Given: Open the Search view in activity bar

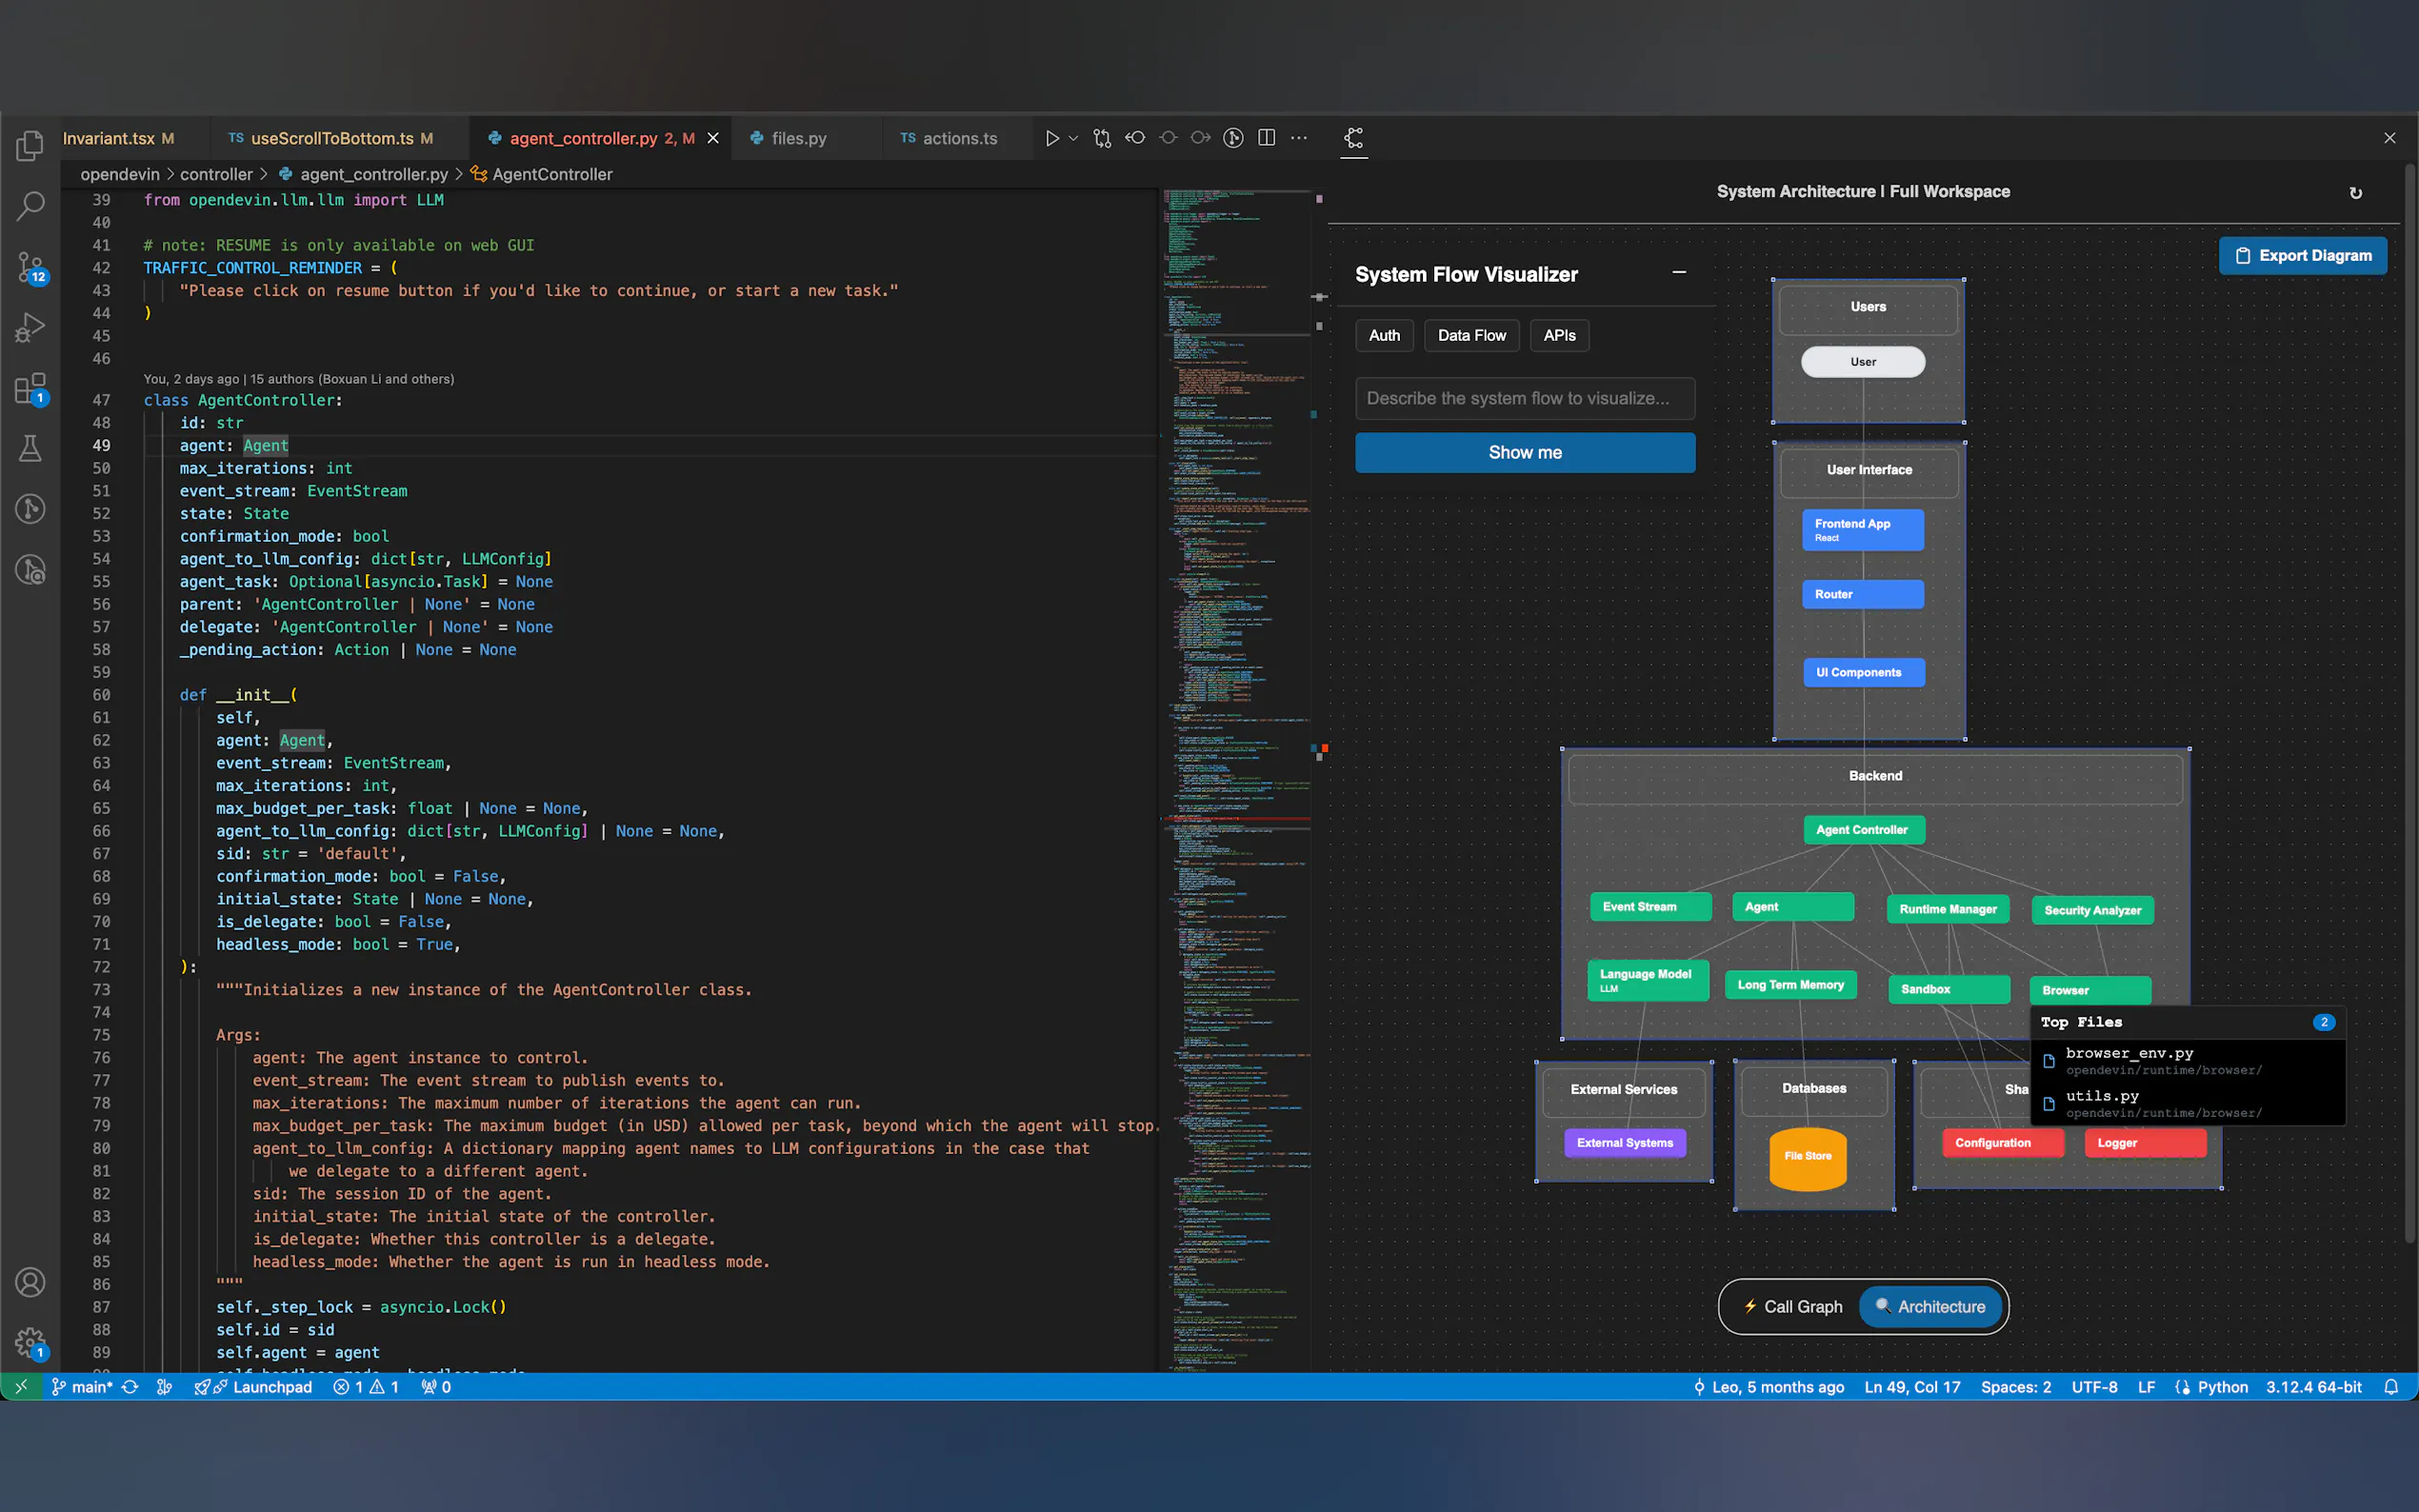Looking at the screenshot, I should (30, 206).
